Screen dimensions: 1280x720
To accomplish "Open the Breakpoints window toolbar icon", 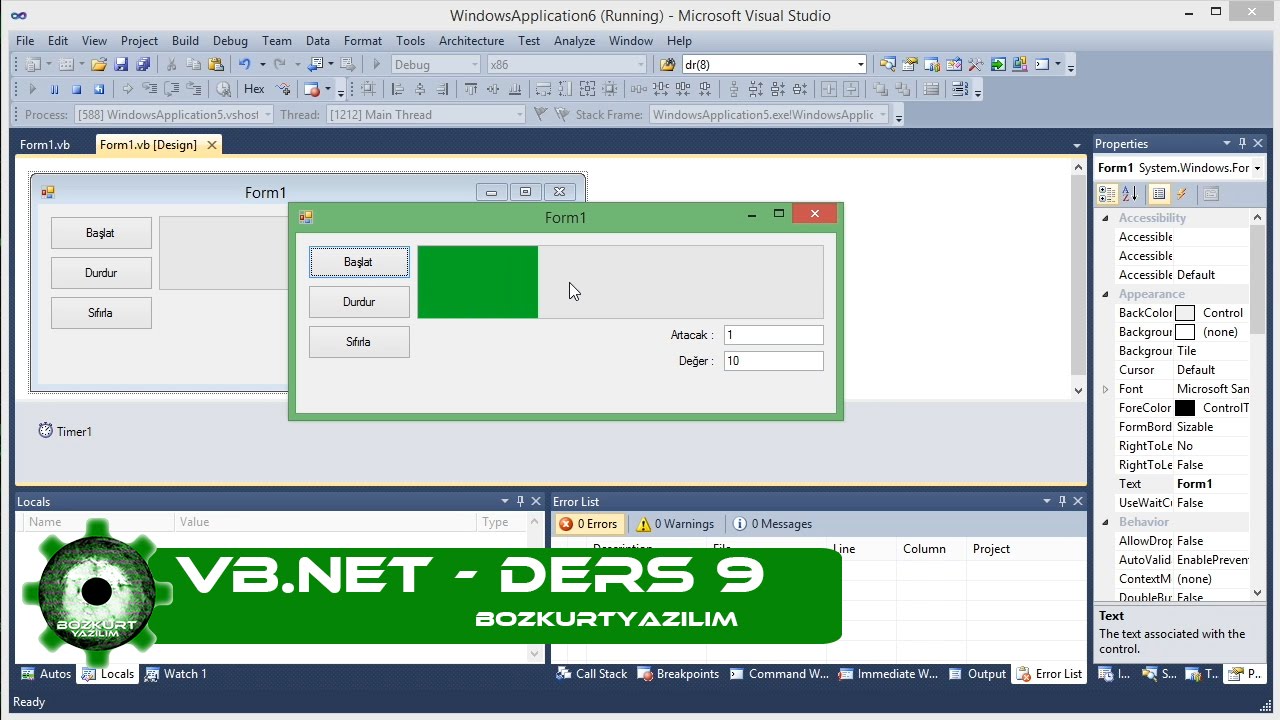I will point(312,89).
